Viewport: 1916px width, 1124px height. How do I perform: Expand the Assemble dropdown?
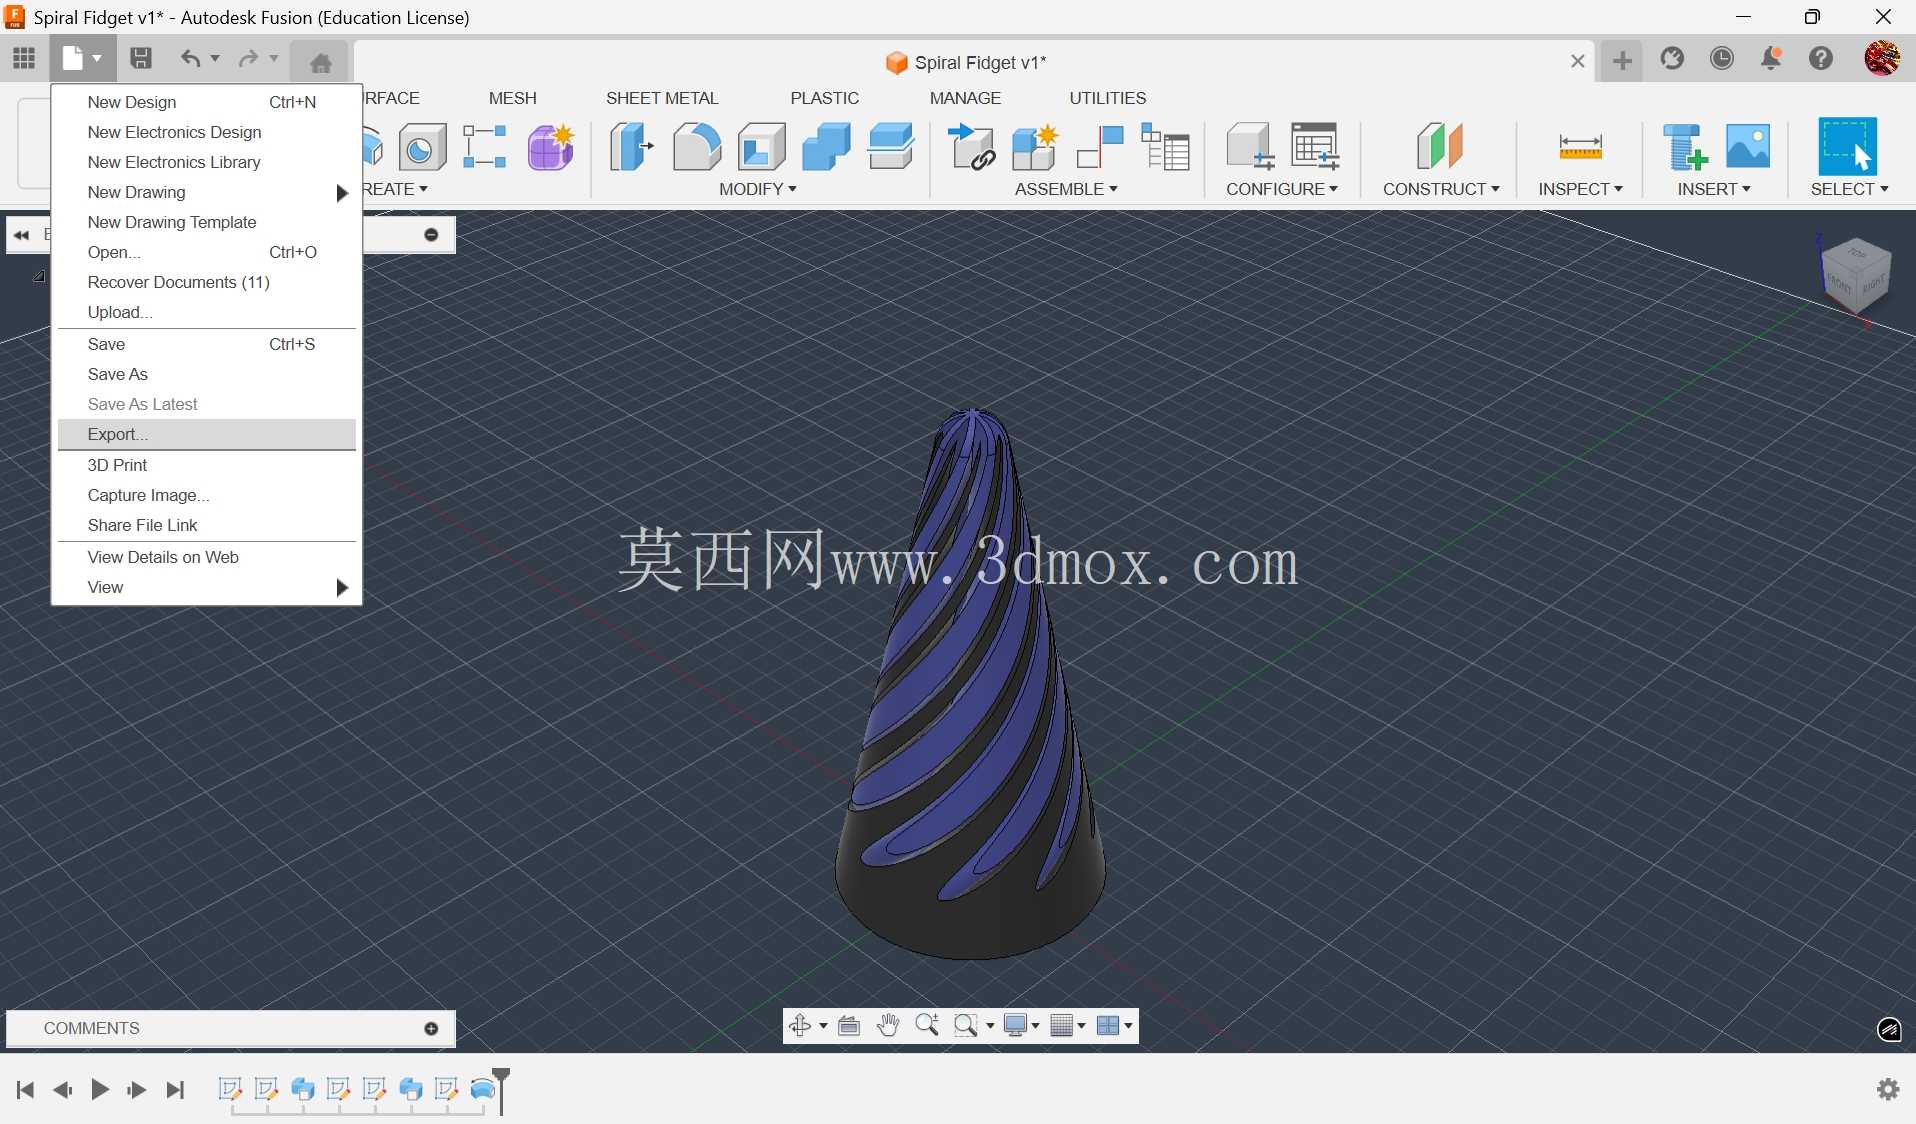(x=1066, y=189)
